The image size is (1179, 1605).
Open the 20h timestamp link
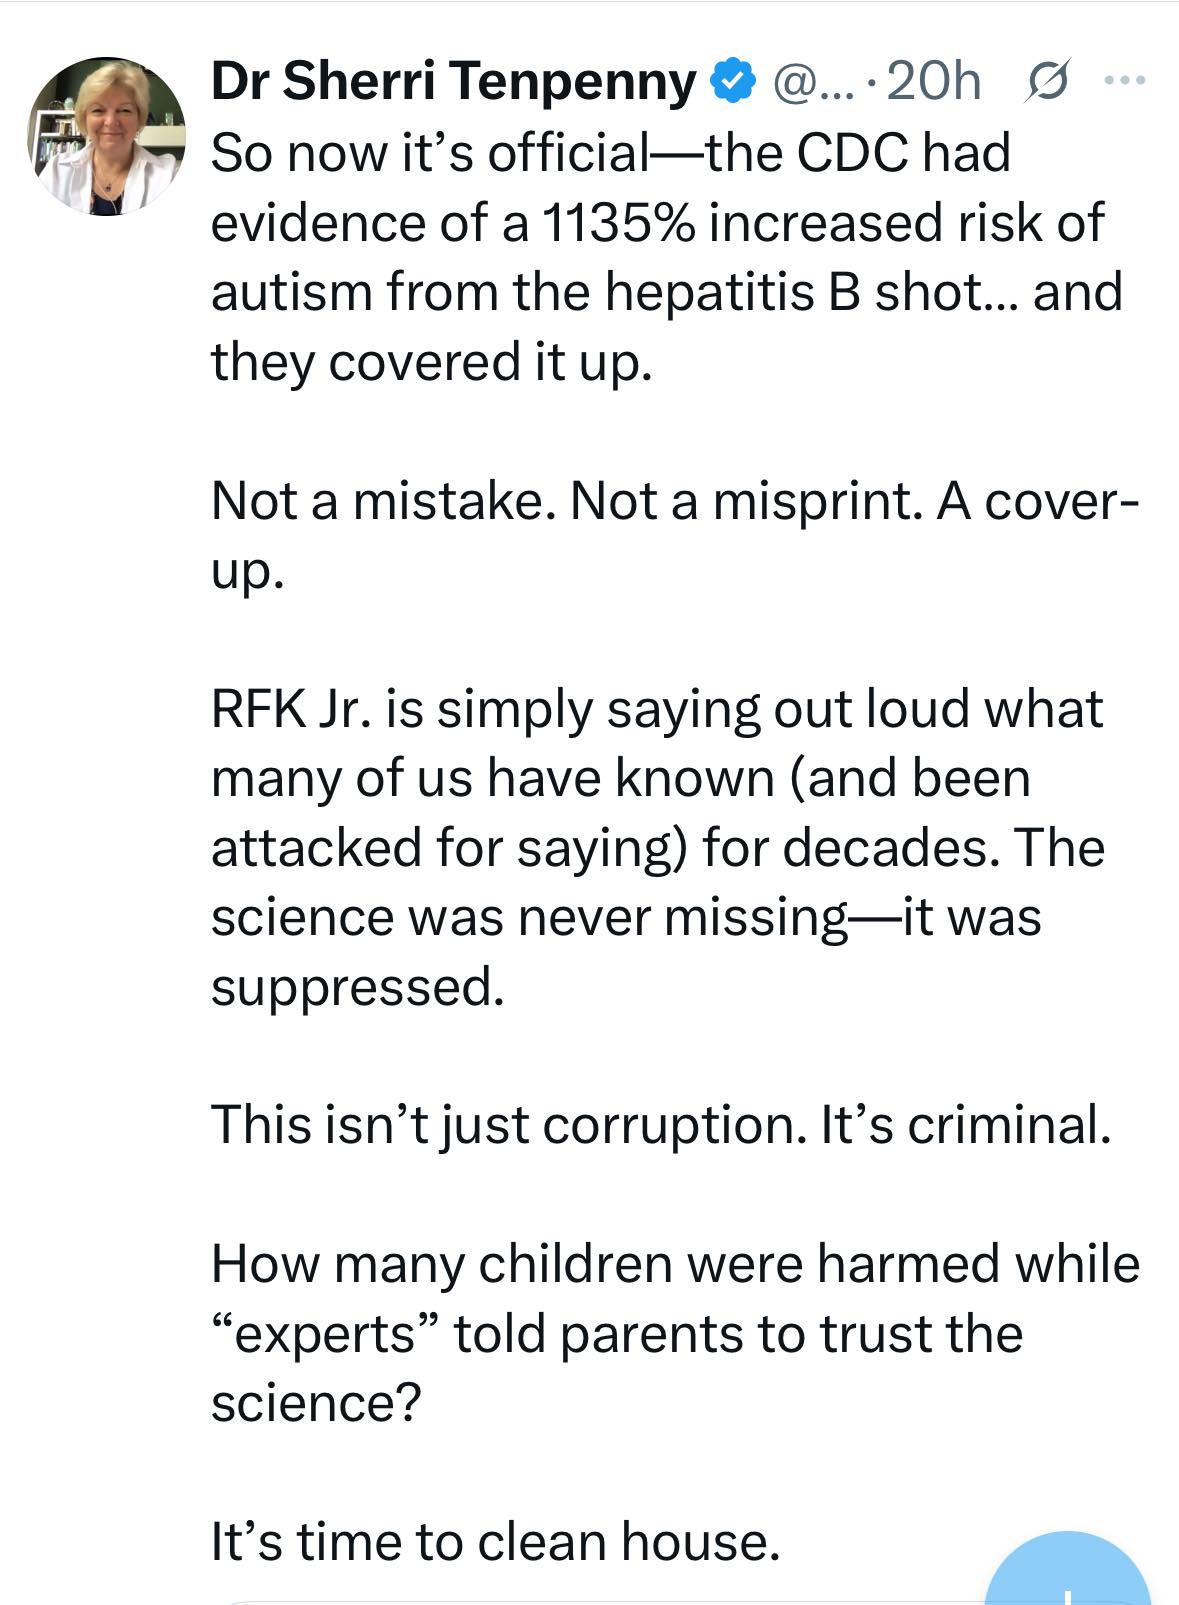[x=934, y=82]
